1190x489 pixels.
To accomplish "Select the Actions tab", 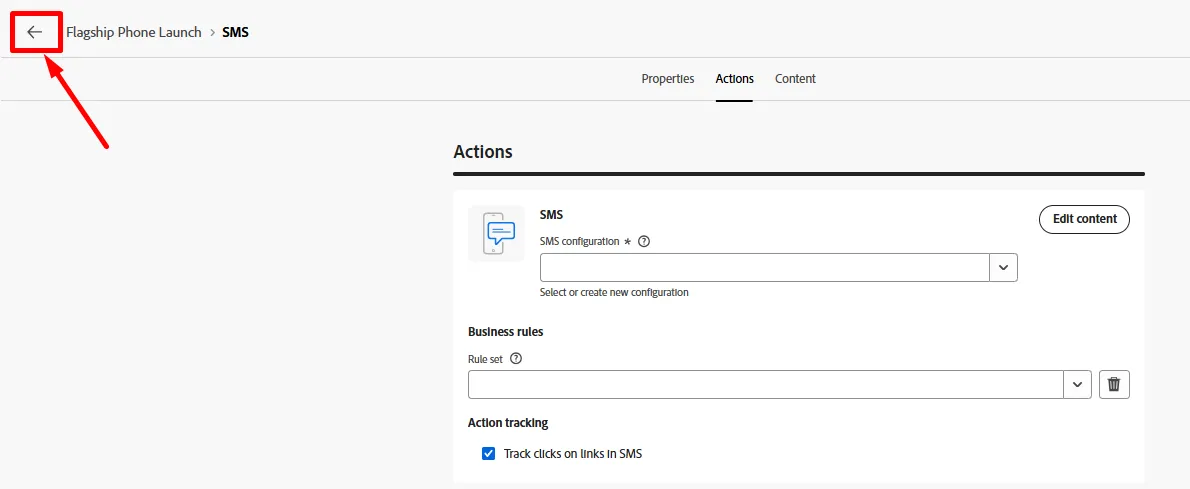I will point(735,79).
